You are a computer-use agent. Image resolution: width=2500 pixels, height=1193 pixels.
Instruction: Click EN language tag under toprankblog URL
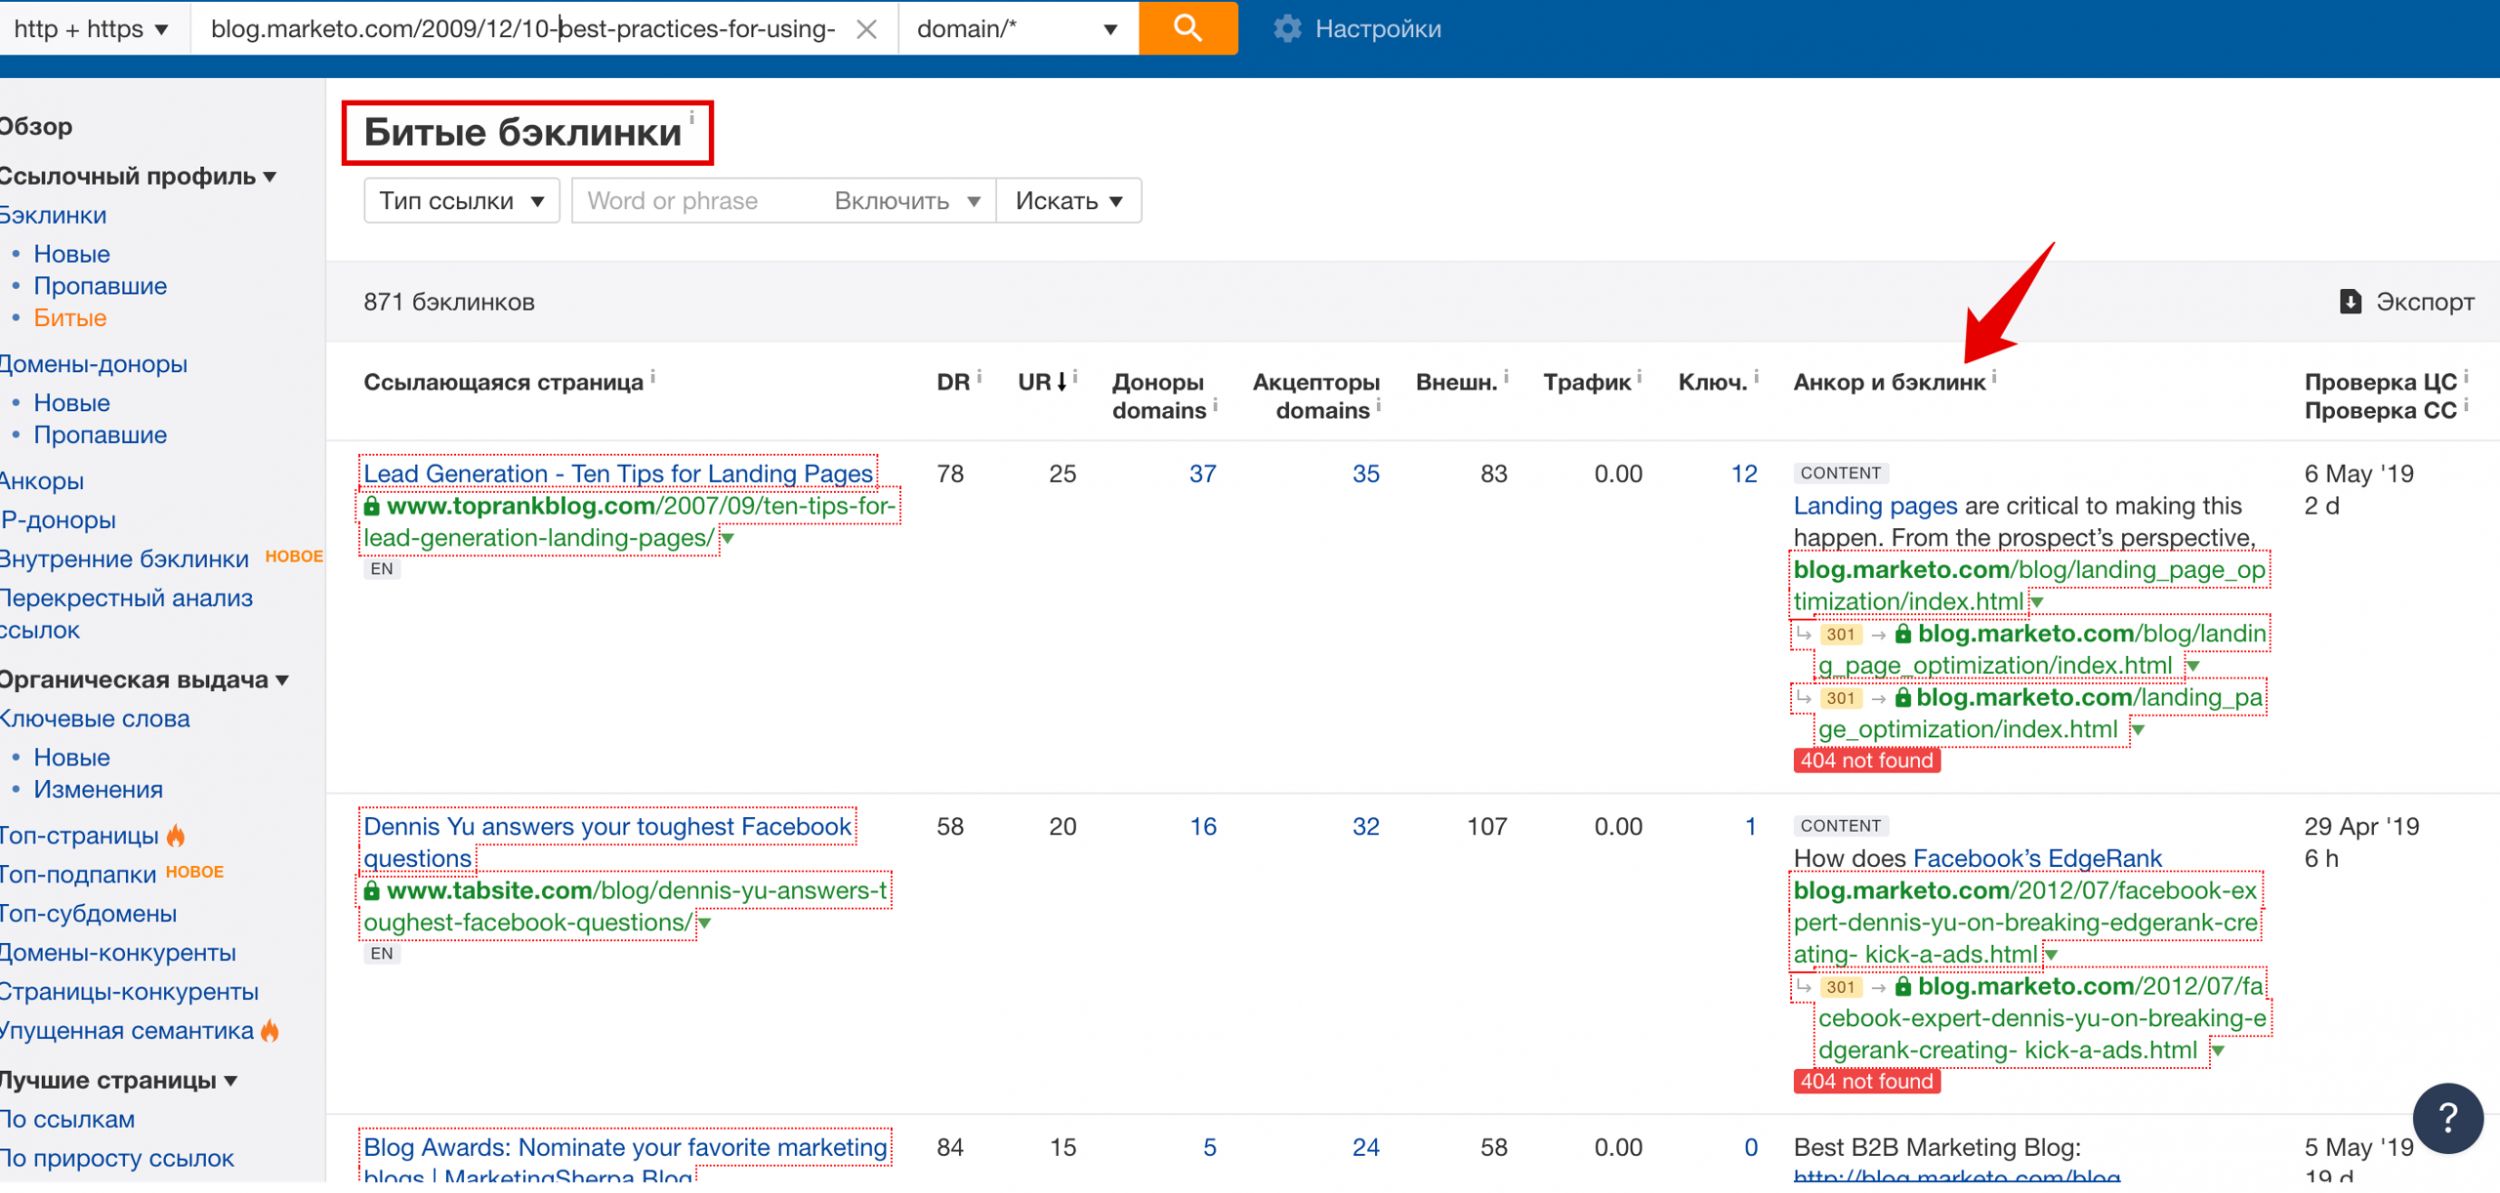click(382, 569)
